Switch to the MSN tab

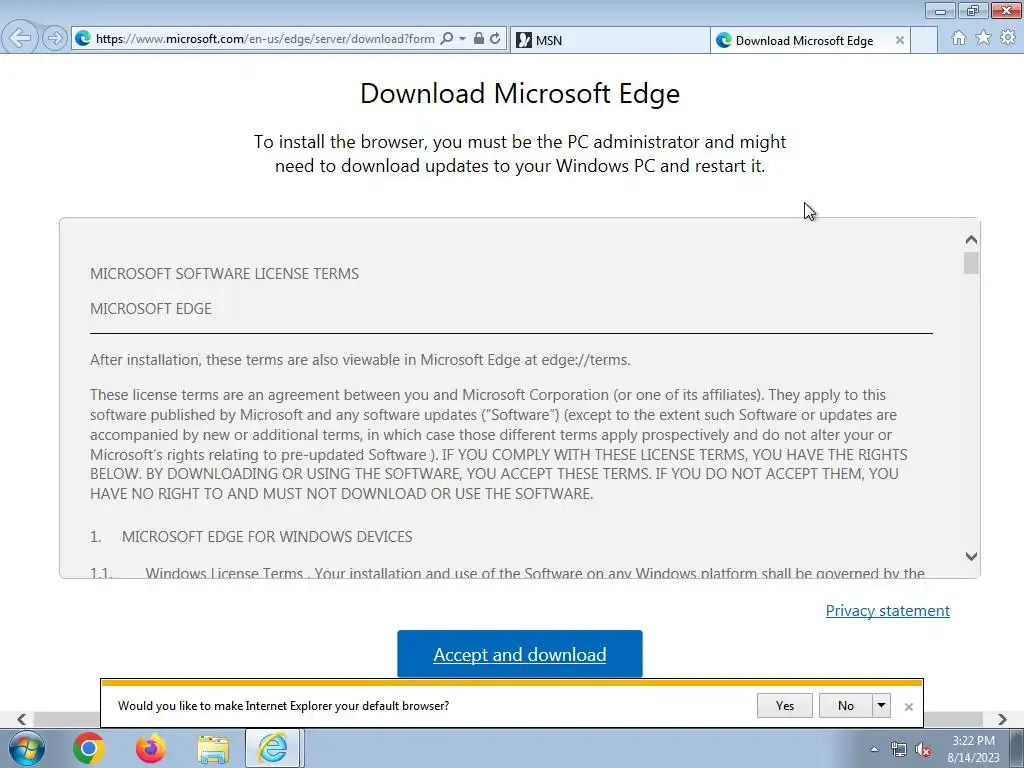point(610,40)
